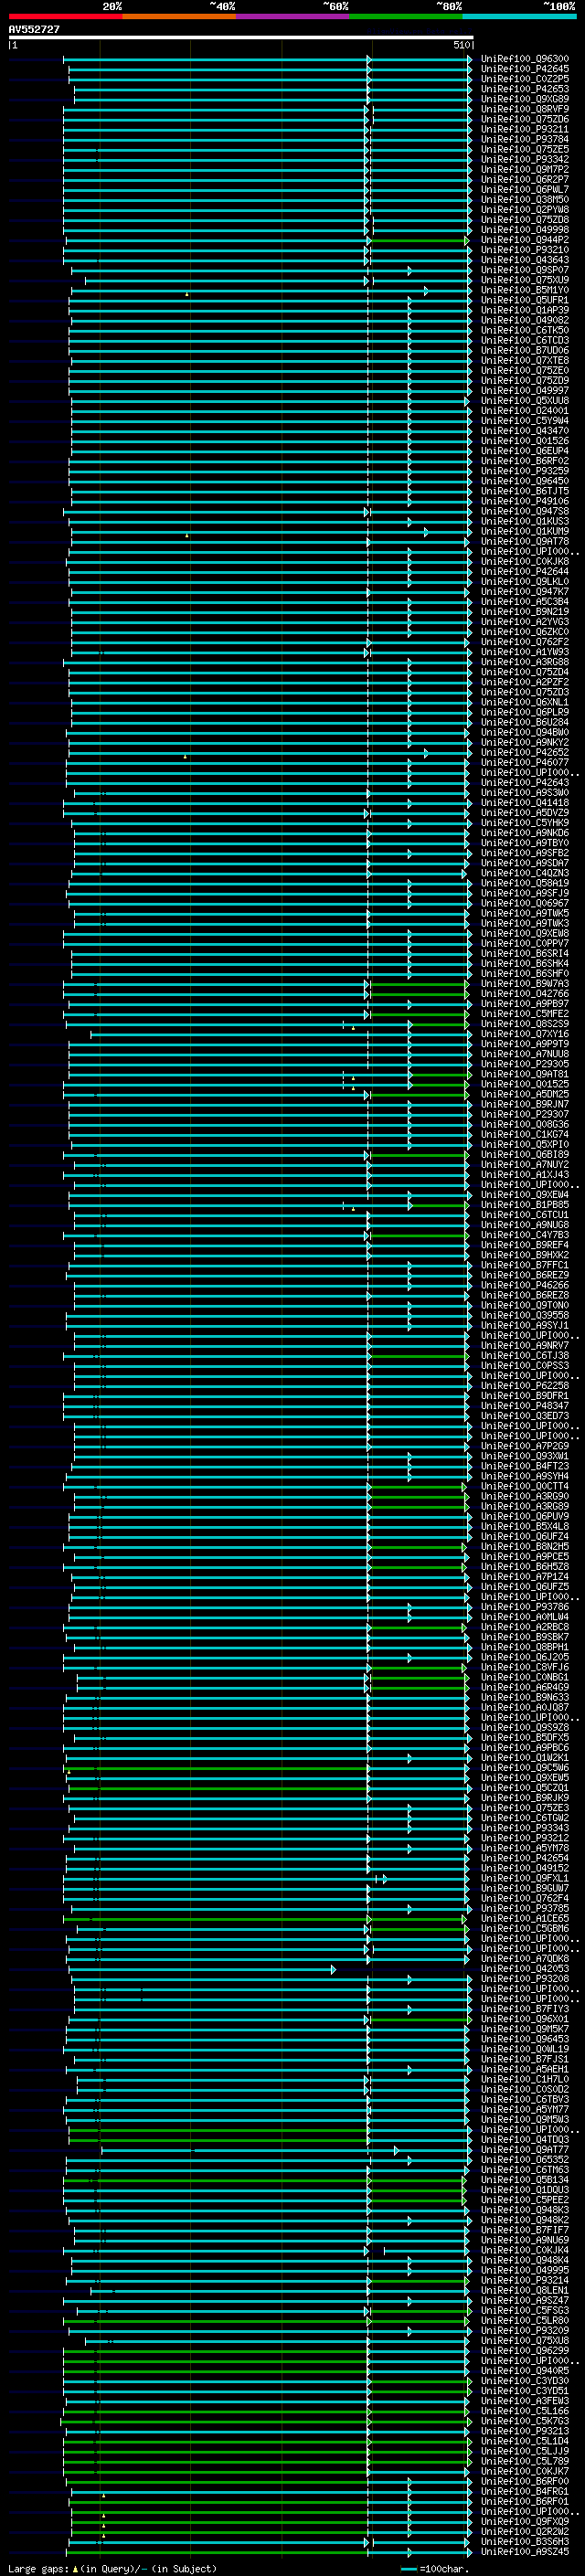Select subject UniRef100_Q1KUM9
The width and height of the screenshot is (585, 2576).
[x=524, y=531]
